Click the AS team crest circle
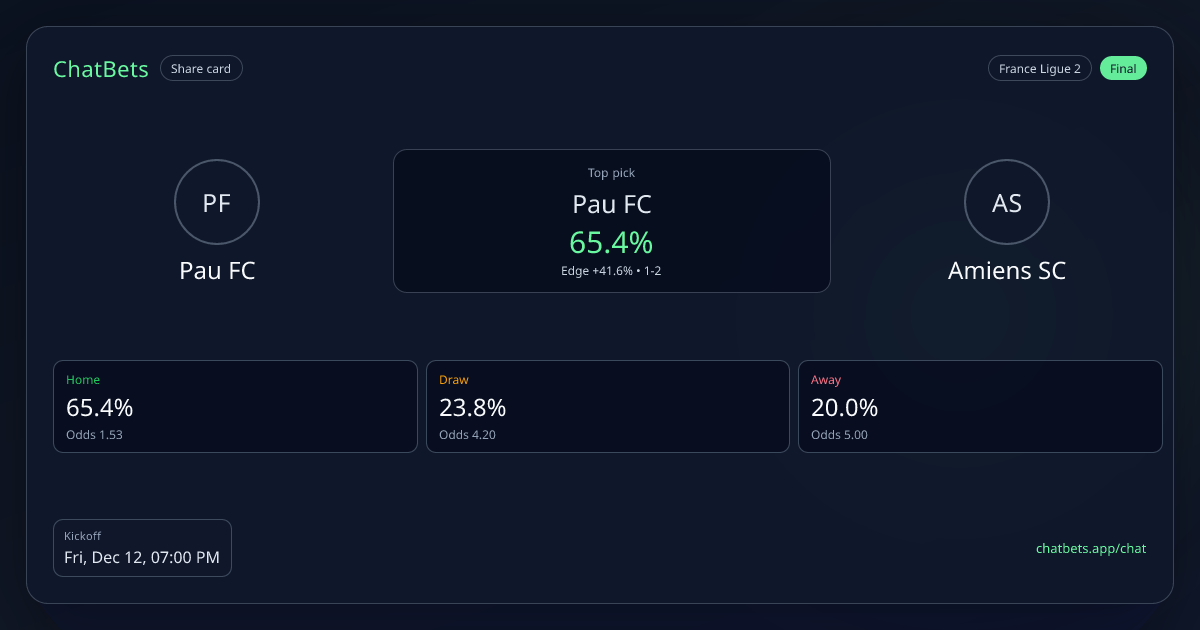1200x630 pixels. [x=1006, y=203]
